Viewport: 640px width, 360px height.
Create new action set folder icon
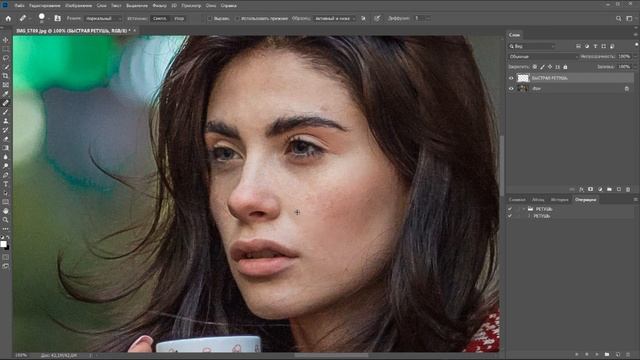tap(607, 354)
